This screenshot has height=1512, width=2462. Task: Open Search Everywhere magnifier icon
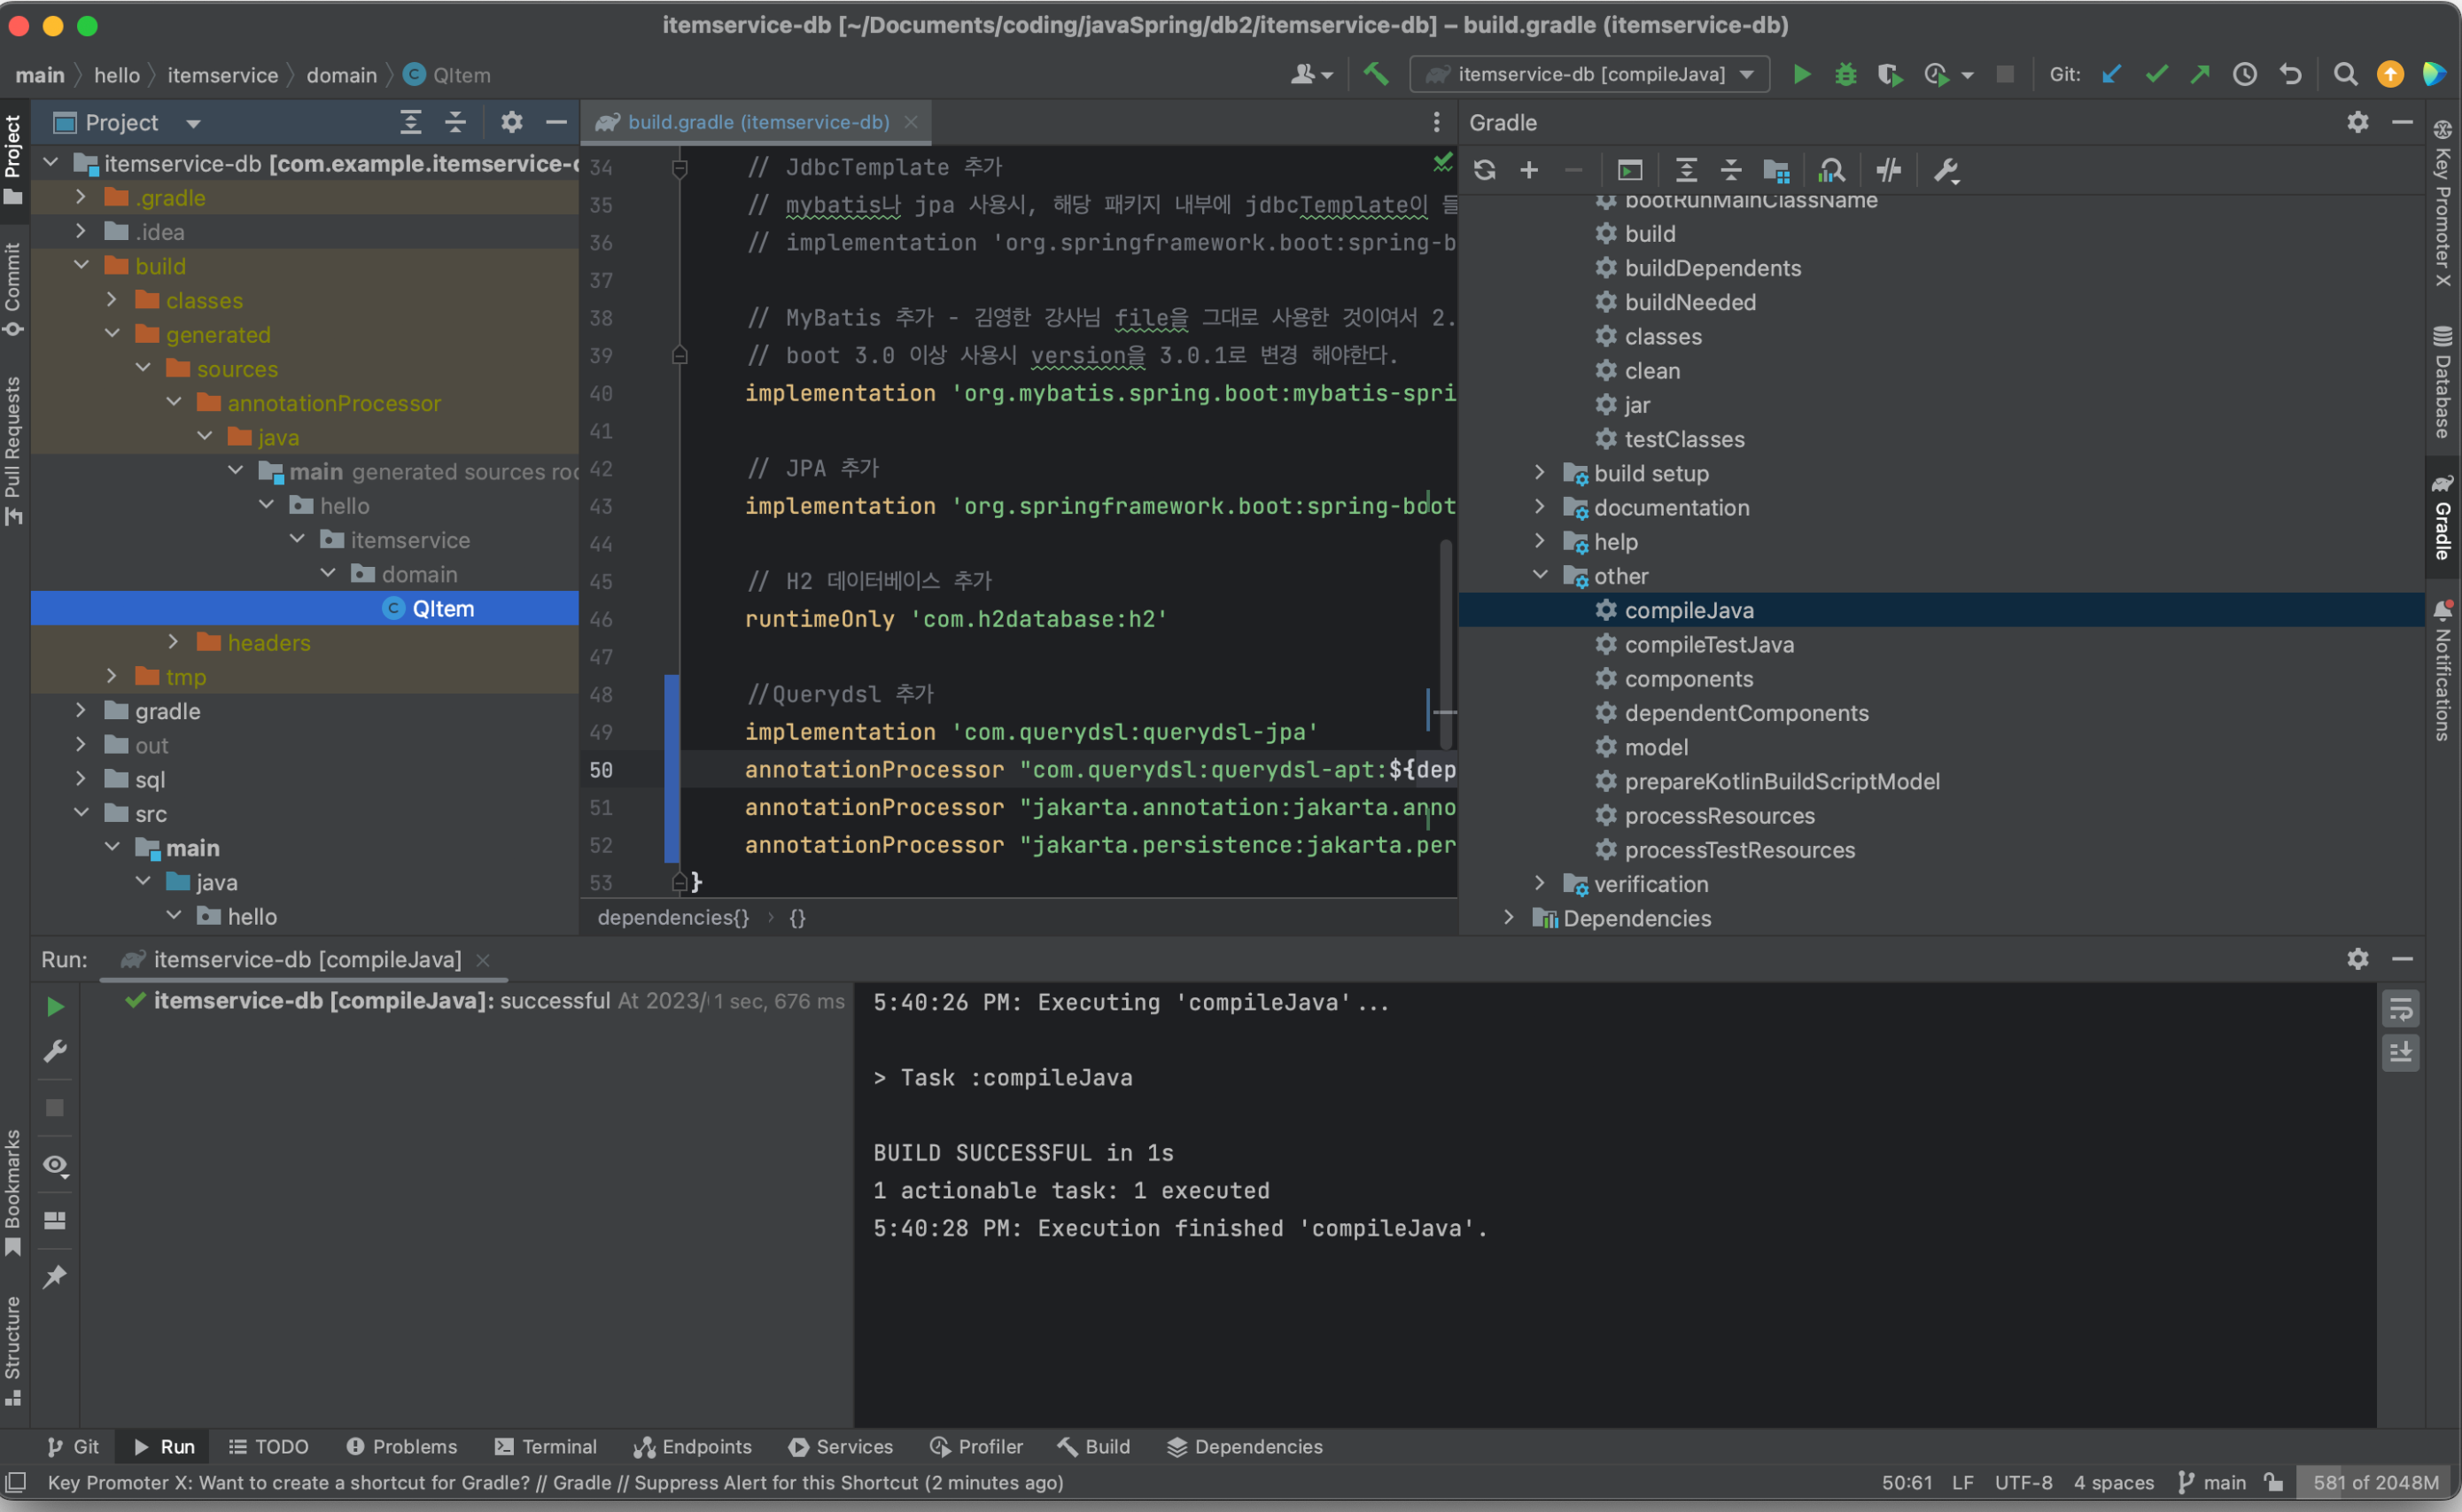point(2344,74)
